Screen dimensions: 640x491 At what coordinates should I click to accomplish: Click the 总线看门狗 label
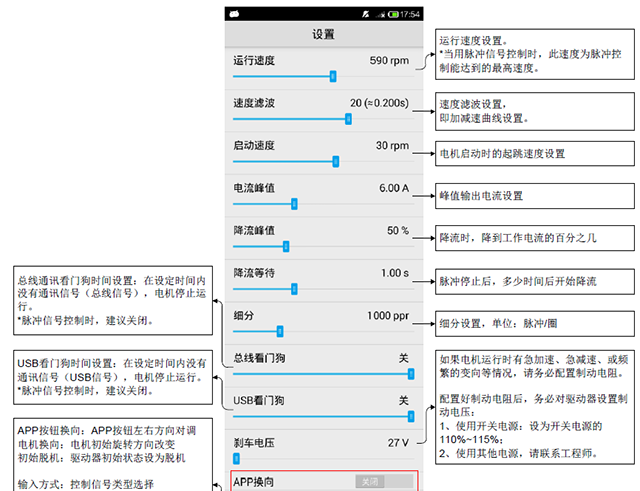(x=259, y=358)
